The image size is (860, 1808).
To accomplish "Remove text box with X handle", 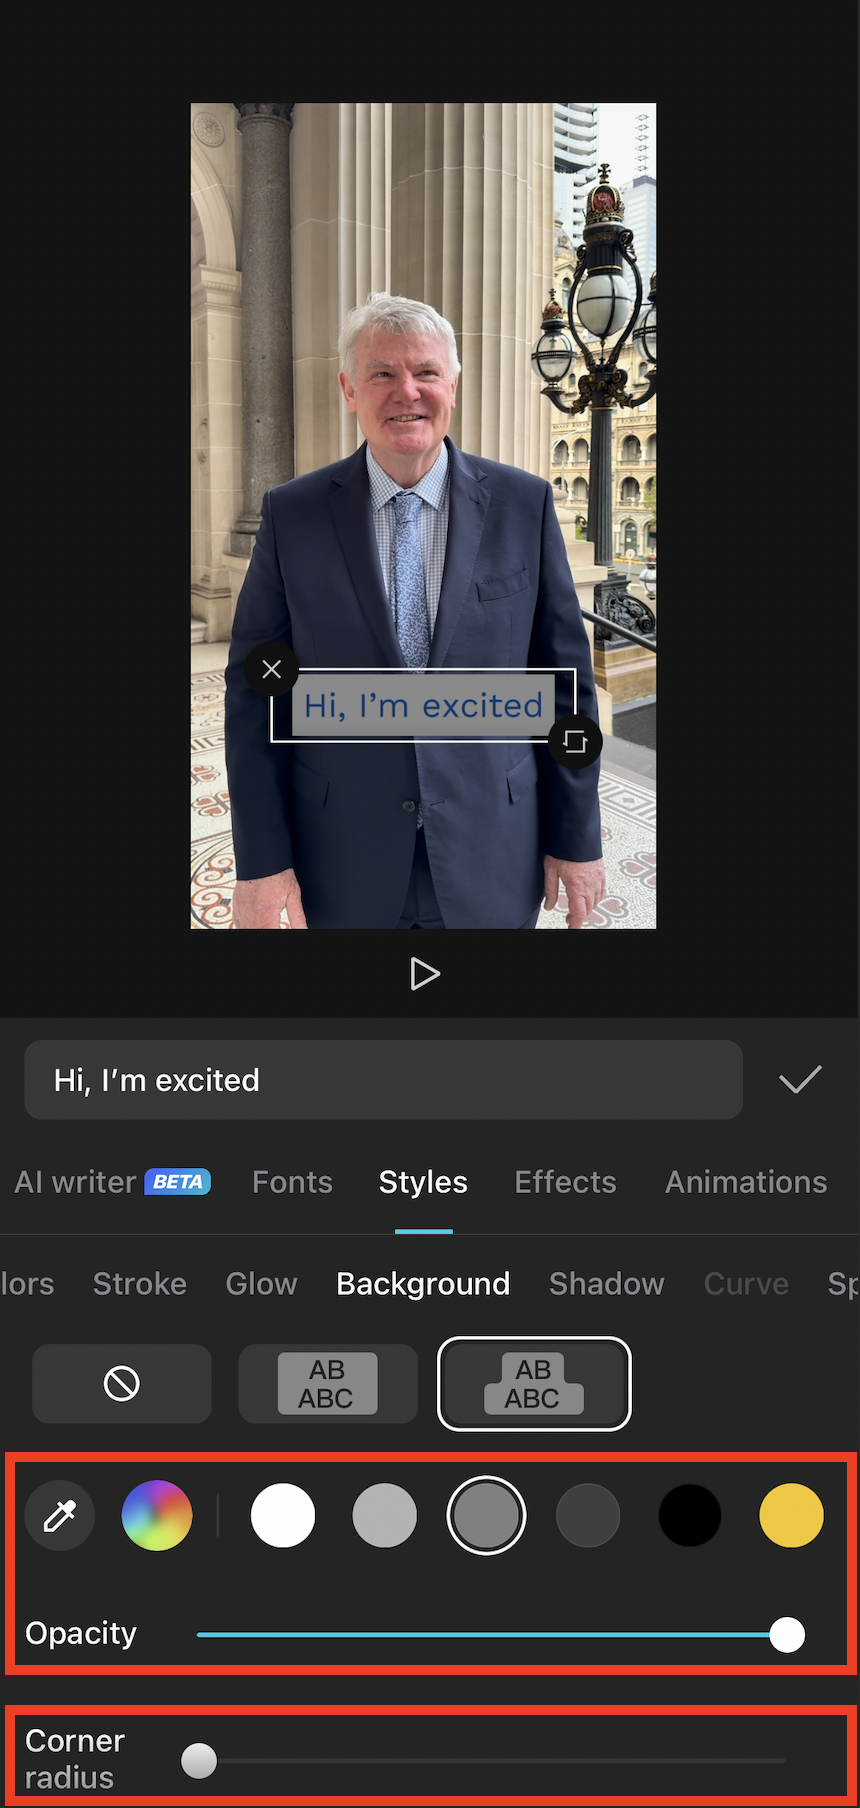I will click(x=272, y=669).
